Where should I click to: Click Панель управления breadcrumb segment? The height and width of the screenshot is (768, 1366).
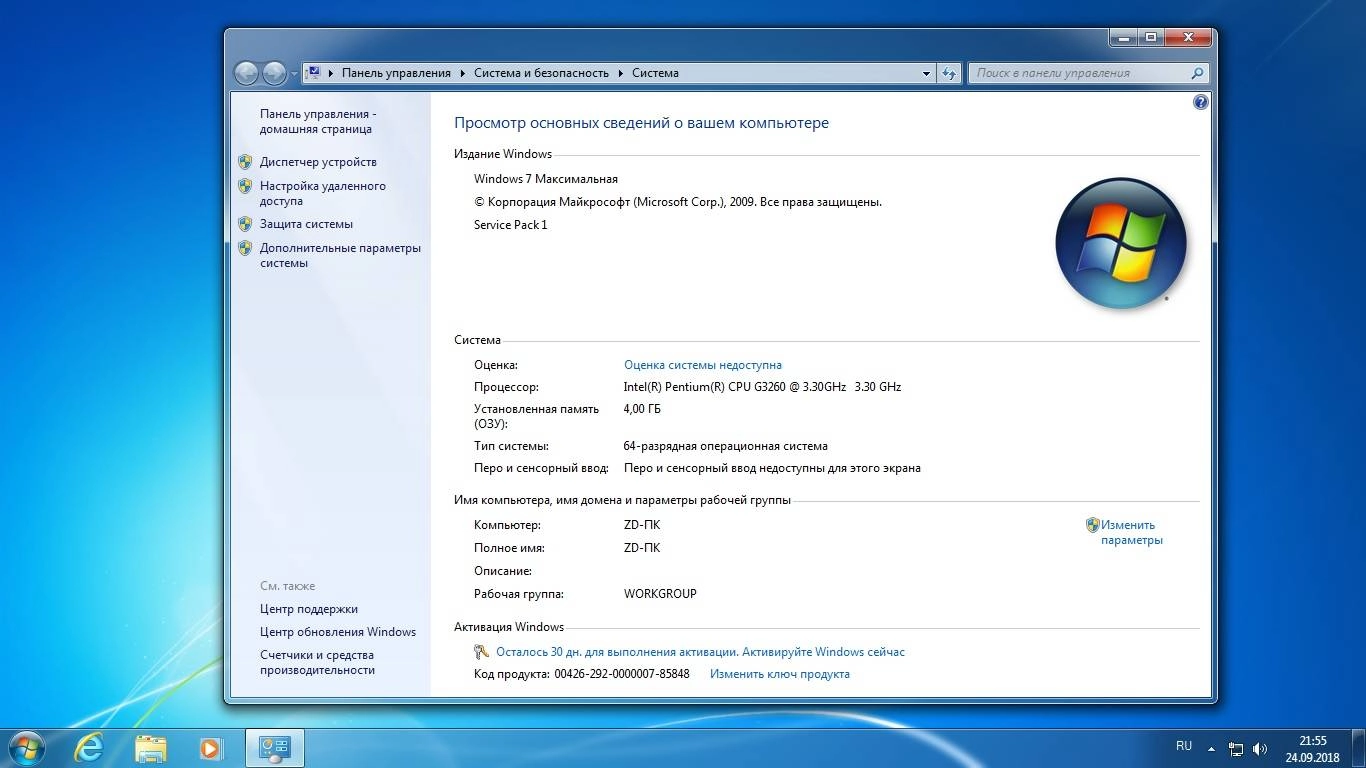coord(396,73)
